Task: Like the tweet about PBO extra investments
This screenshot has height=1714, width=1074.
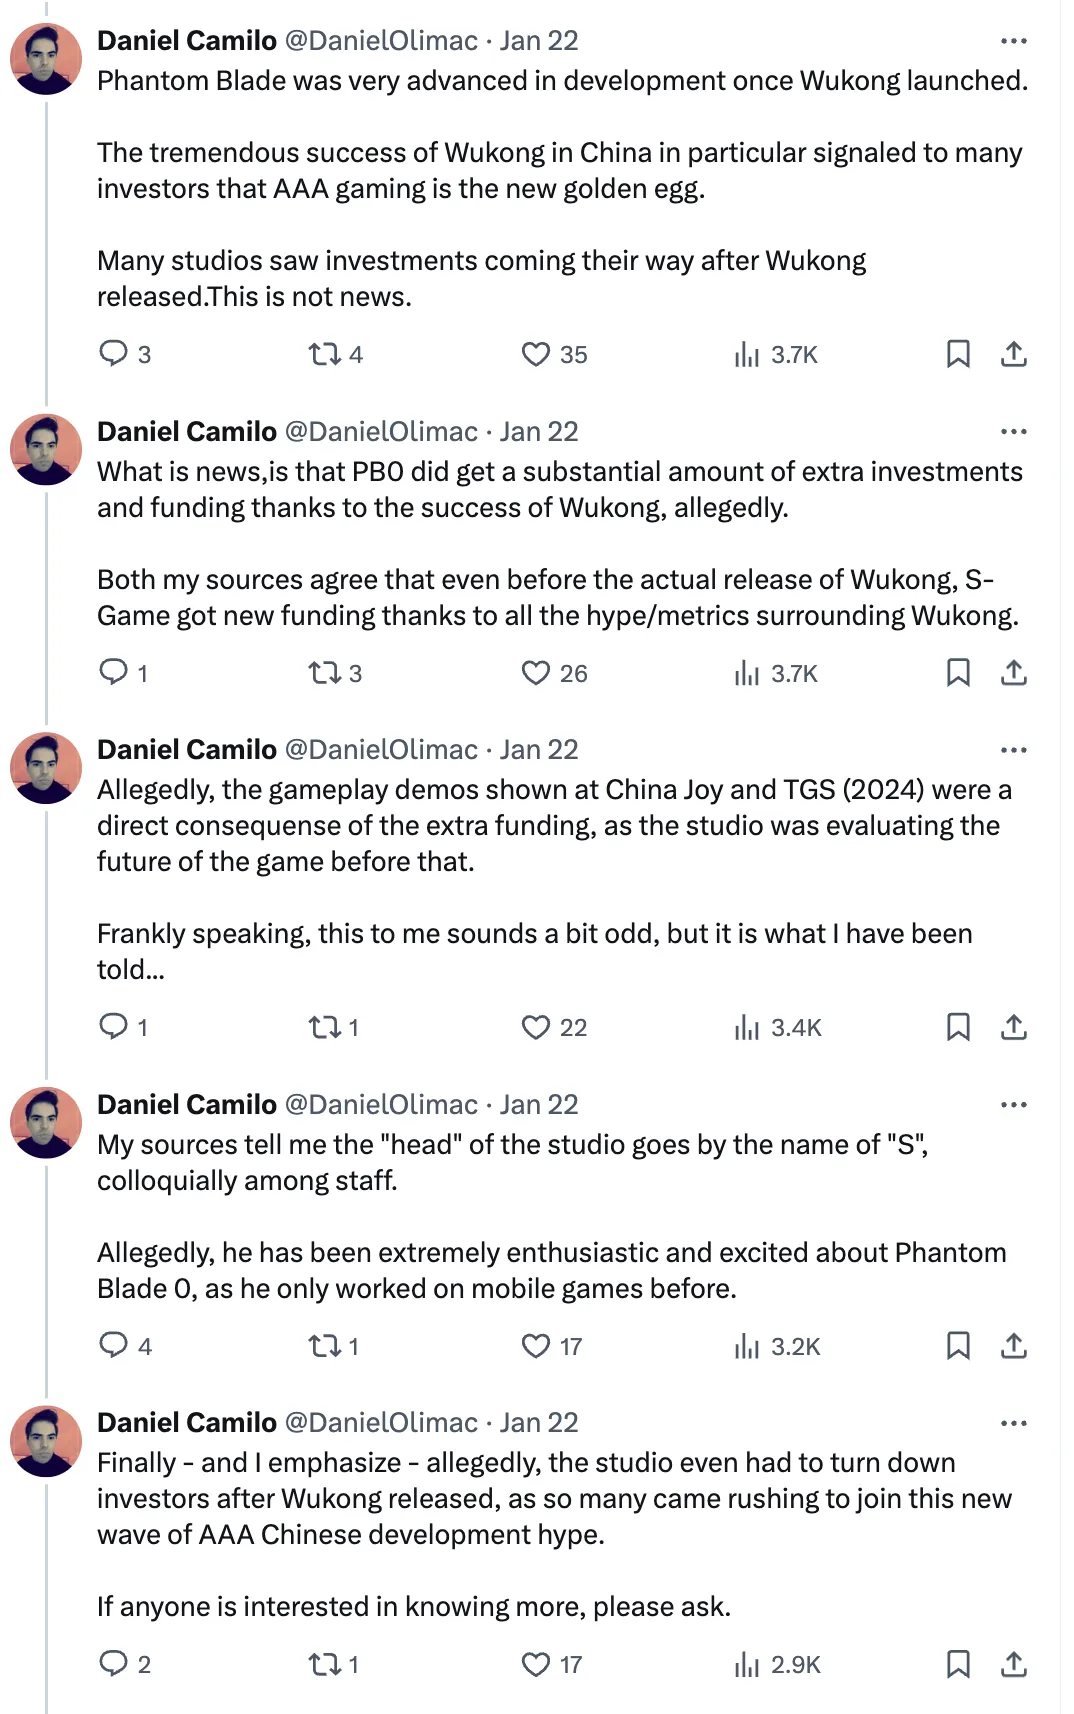Action: pyautogui.click(x=536, y=673)
